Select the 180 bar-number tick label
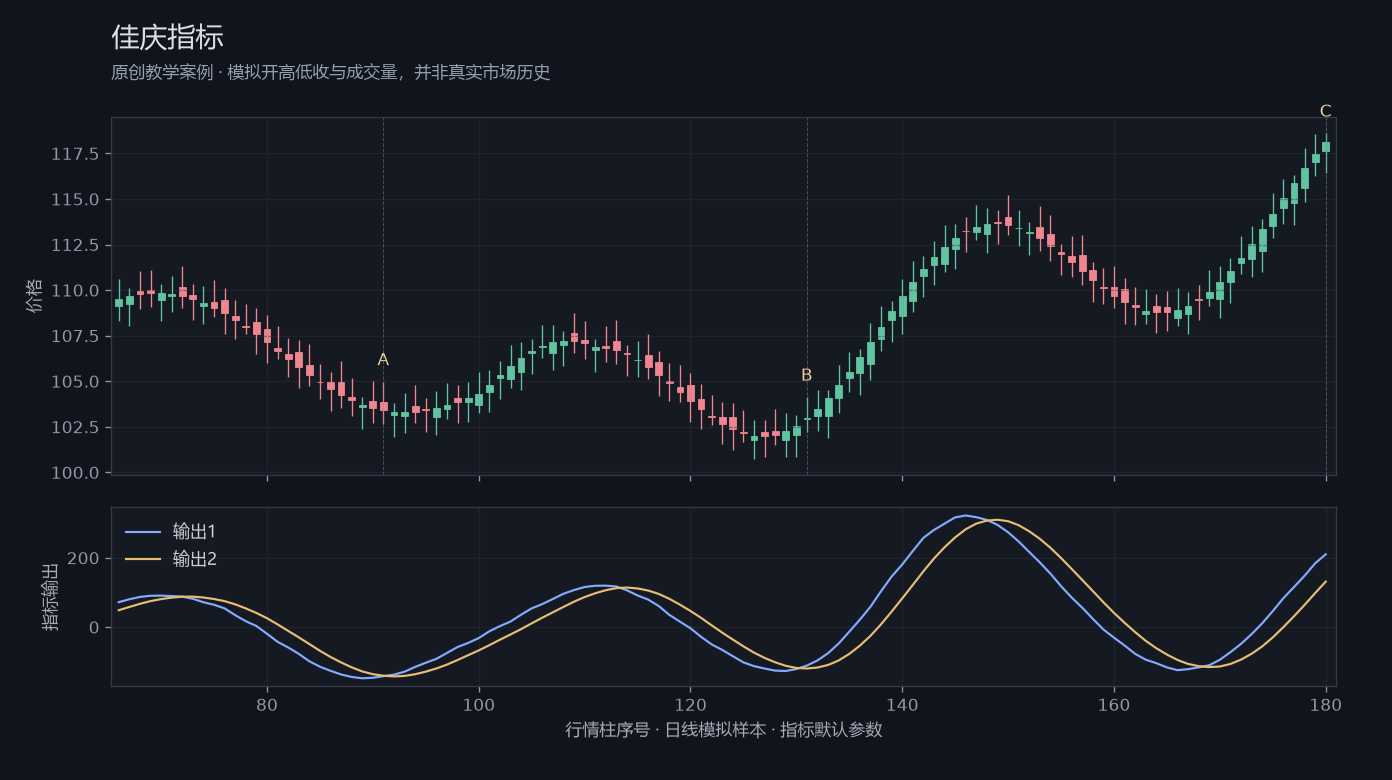Viewport: 1392px width, 780px height. [1326, 704]
